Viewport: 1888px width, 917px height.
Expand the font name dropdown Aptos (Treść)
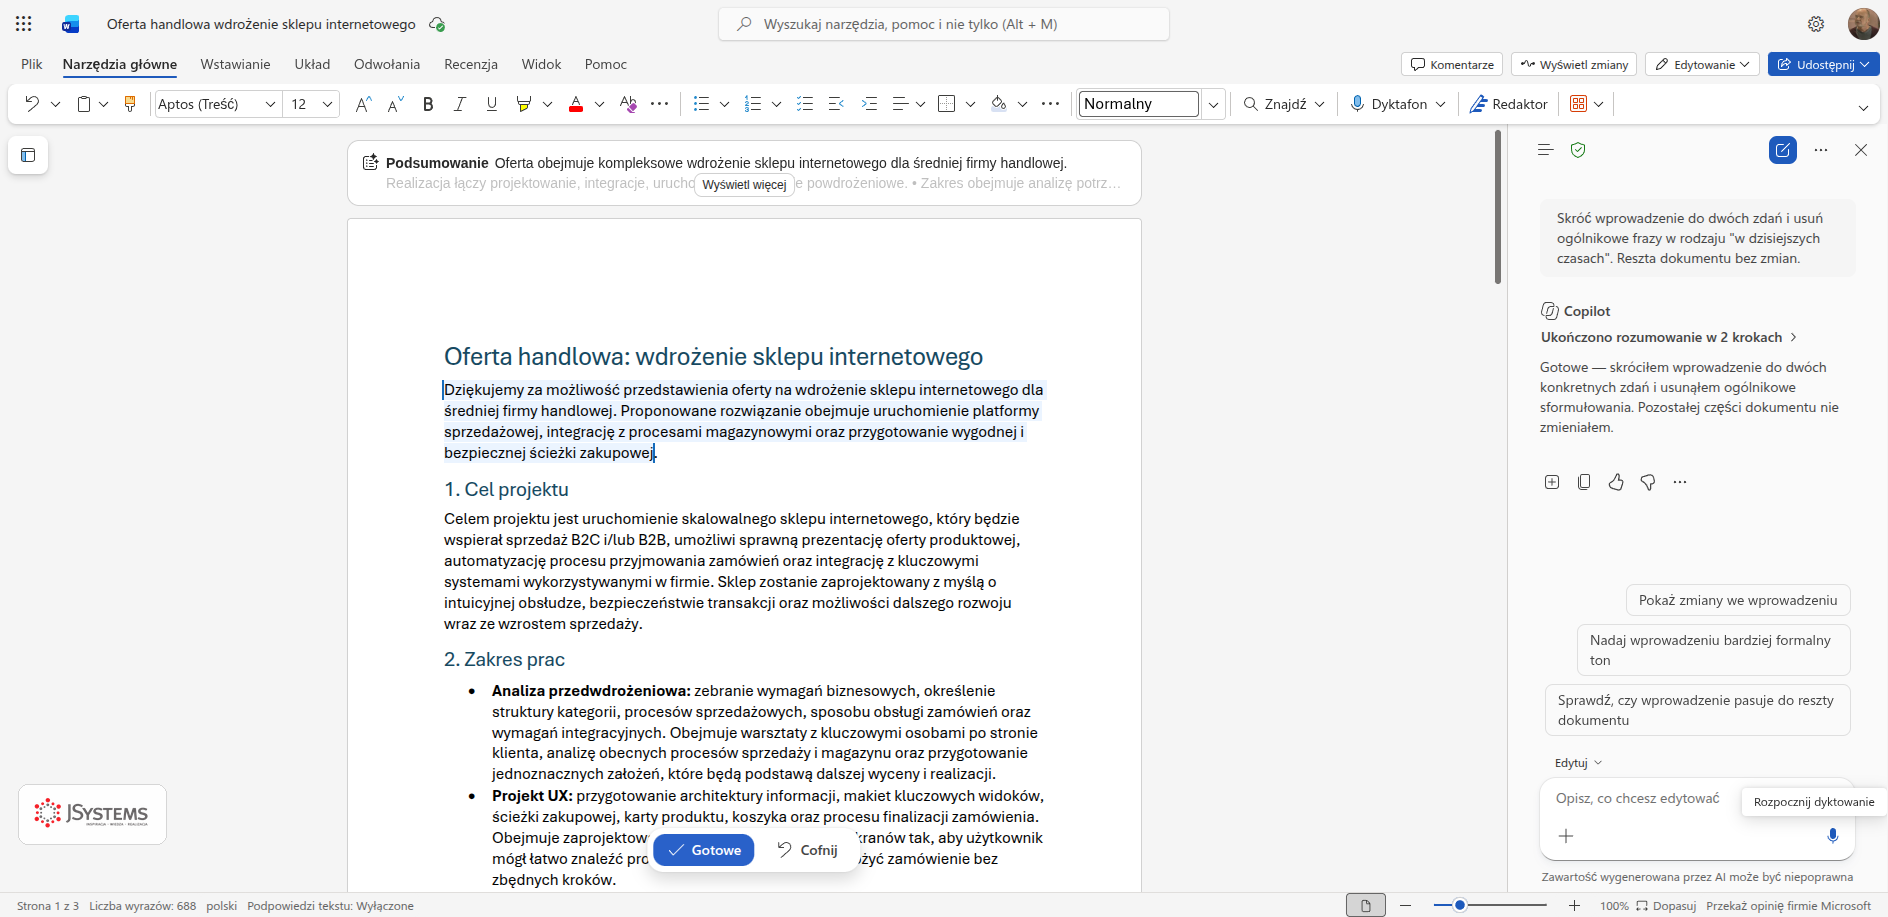point(270,104)
